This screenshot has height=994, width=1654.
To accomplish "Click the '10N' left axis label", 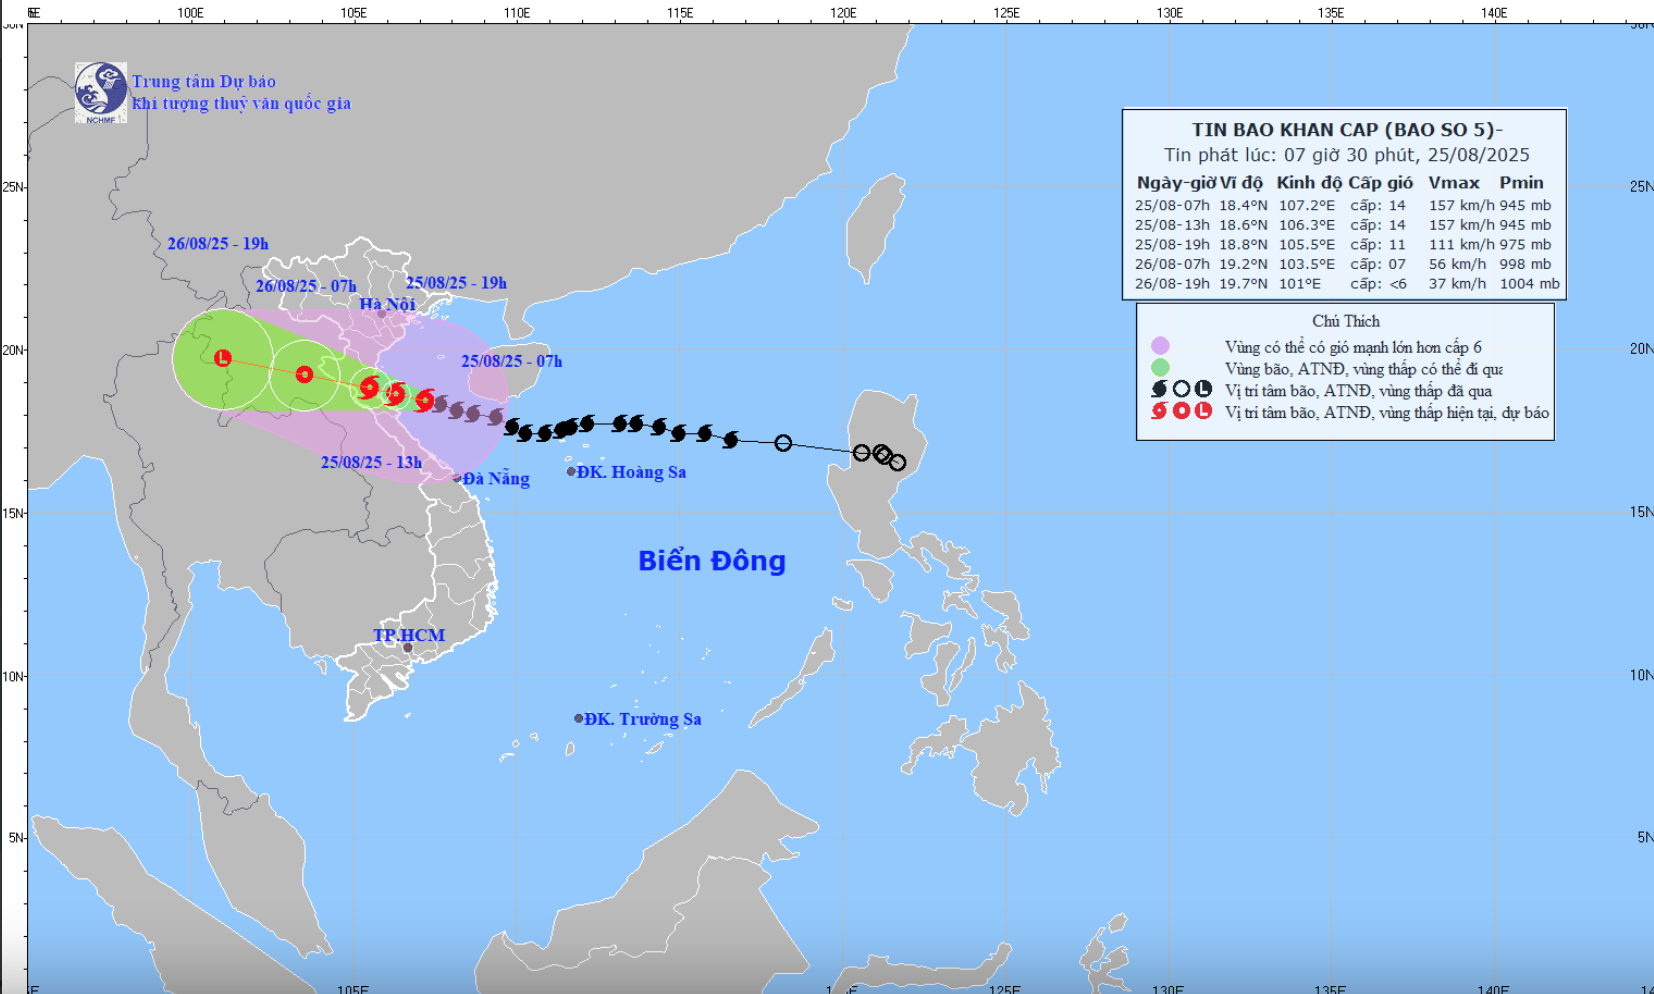I will 12,676.
